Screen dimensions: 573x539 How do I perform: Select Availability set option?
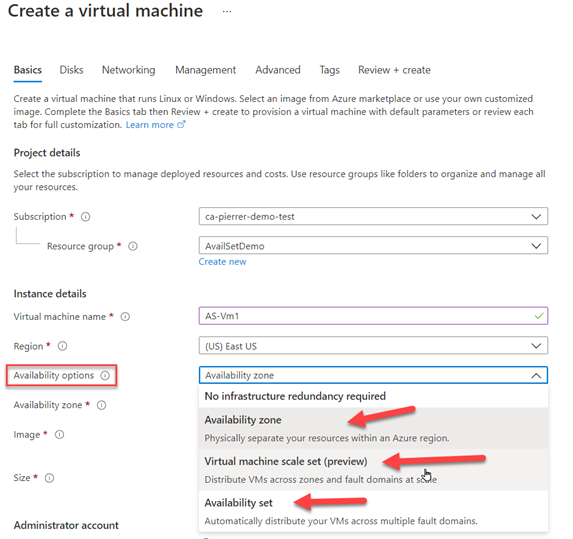373,511
